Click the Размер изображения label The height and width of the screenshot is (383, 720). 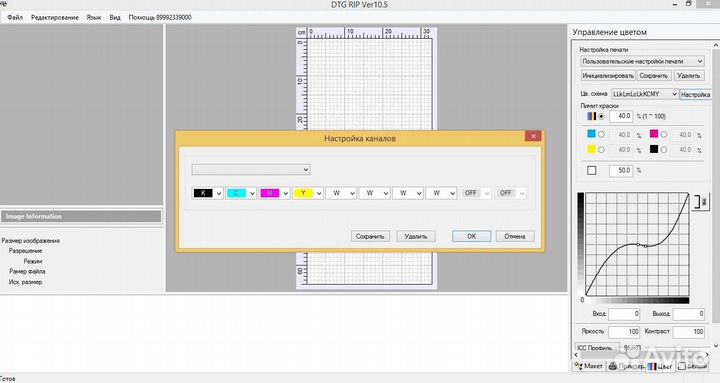click(31, 241)
